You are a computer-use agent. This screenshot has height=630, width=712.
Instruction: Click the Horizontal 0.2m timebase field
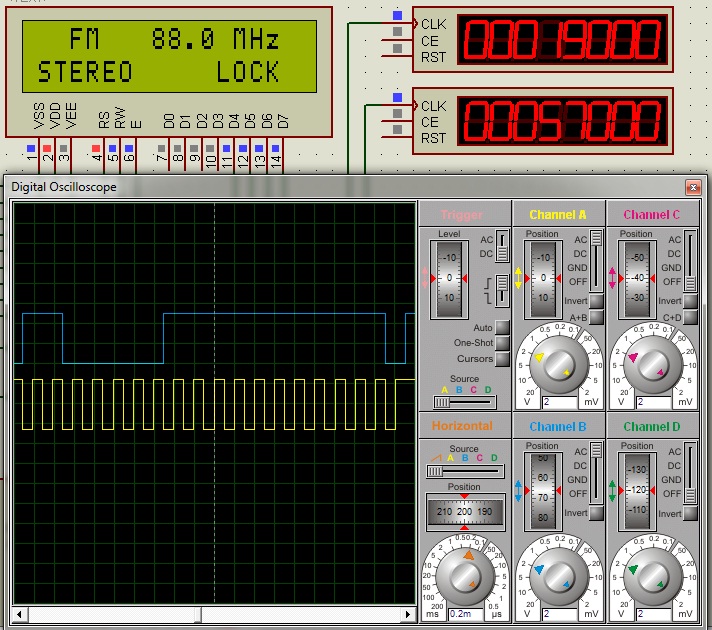coord(466,614)
